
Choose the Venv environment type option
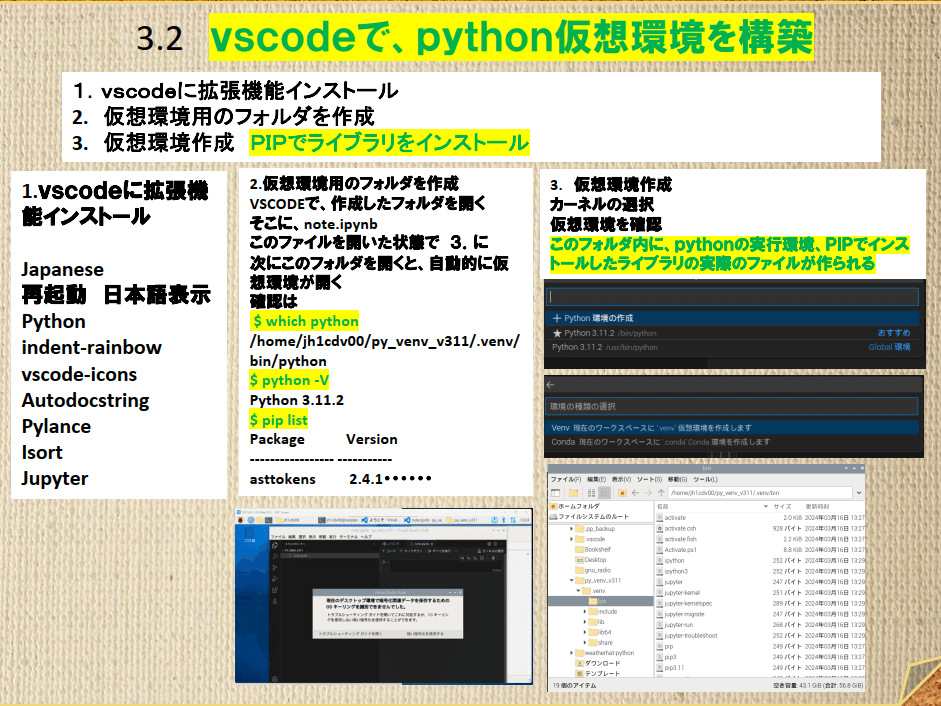[732, 427]
